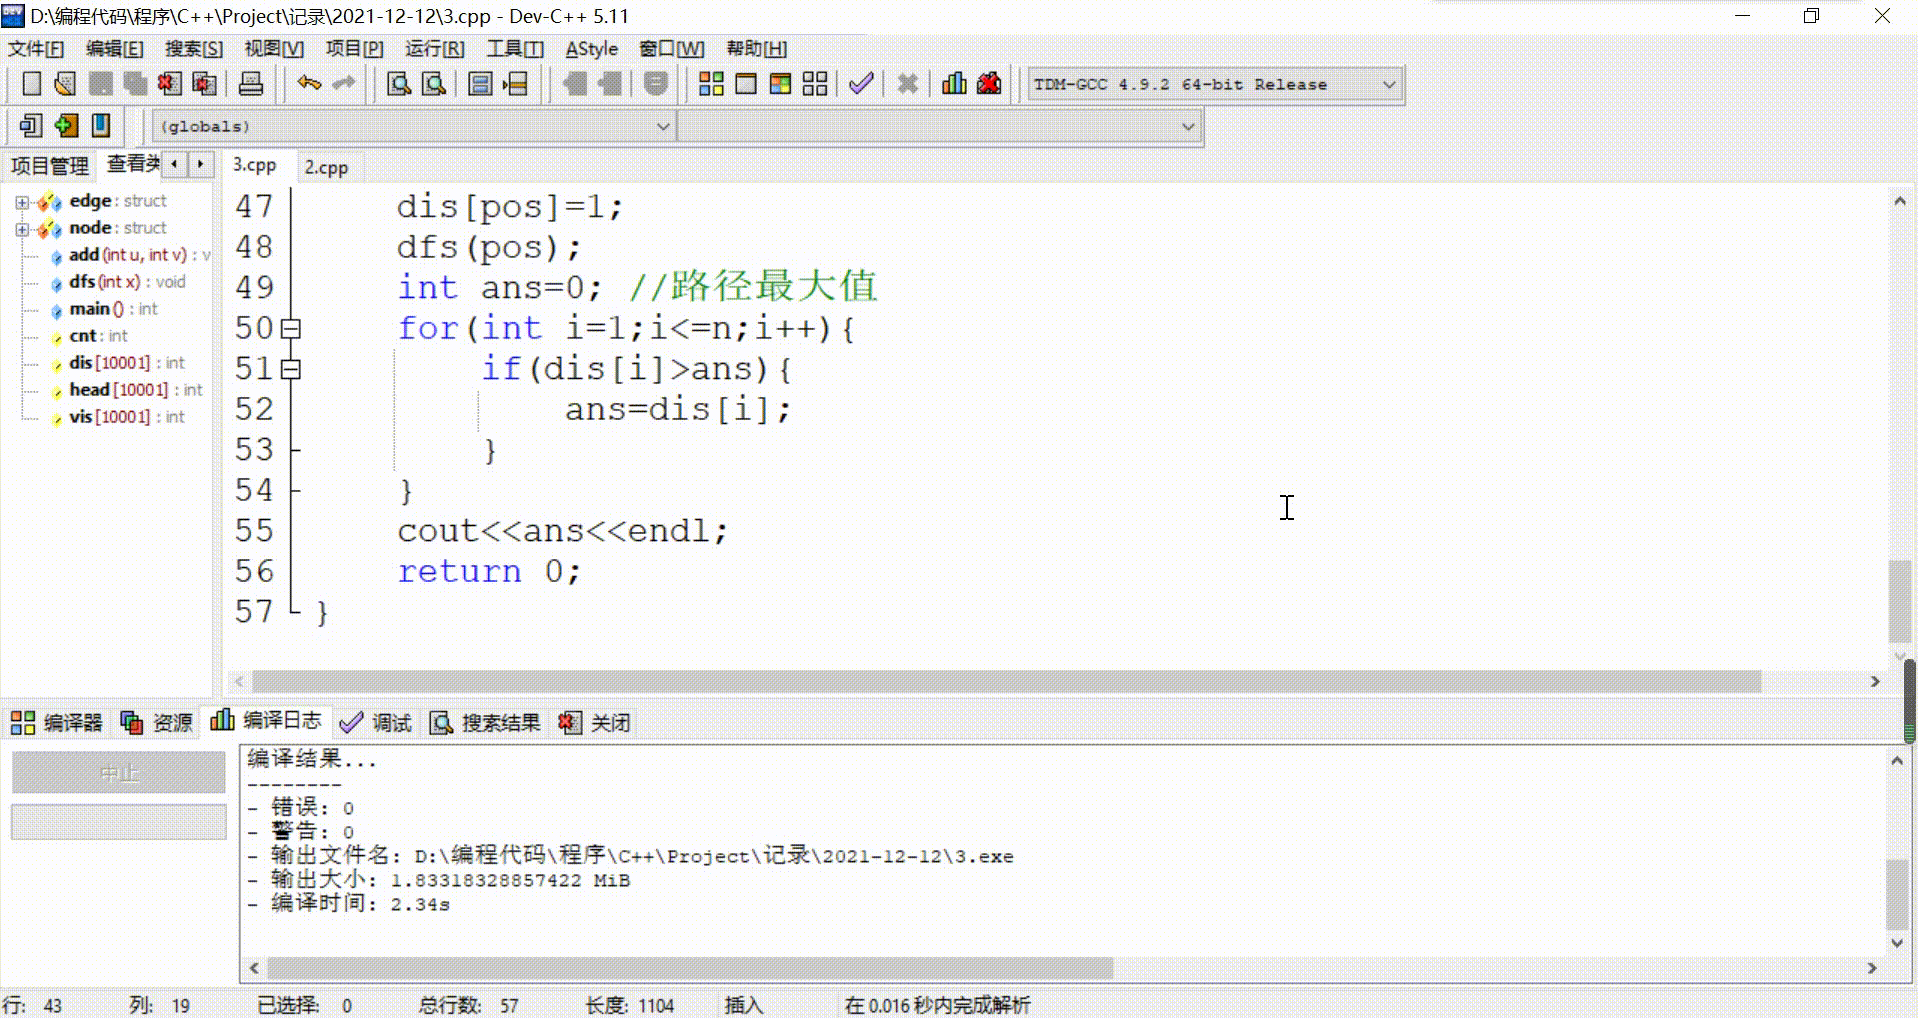Collapse the for loop fold at line 50

(291, 328)
